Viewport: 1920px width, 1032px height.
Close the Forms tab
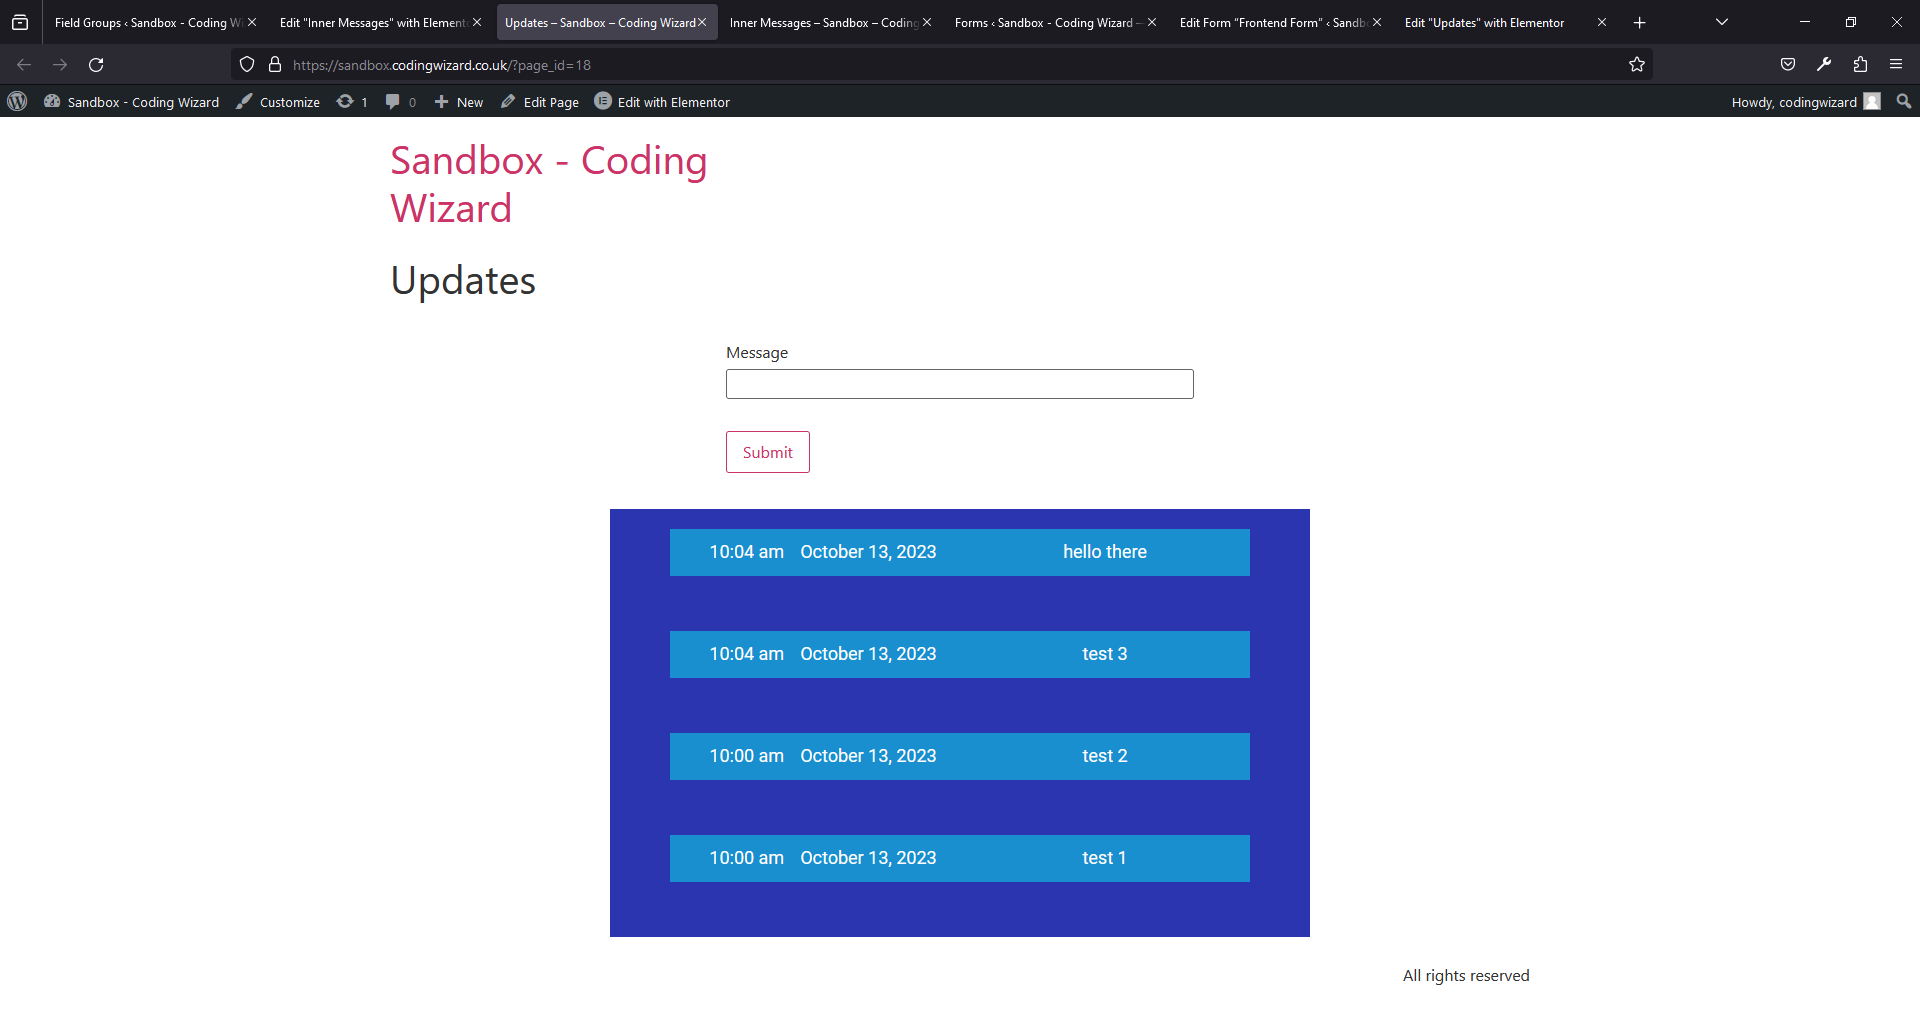[x=1152, y=22]
